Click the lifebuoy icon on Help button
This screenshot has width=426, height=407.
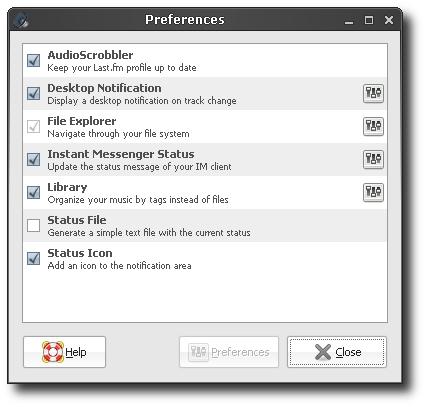pyautogui.click(x=53, y=352)
